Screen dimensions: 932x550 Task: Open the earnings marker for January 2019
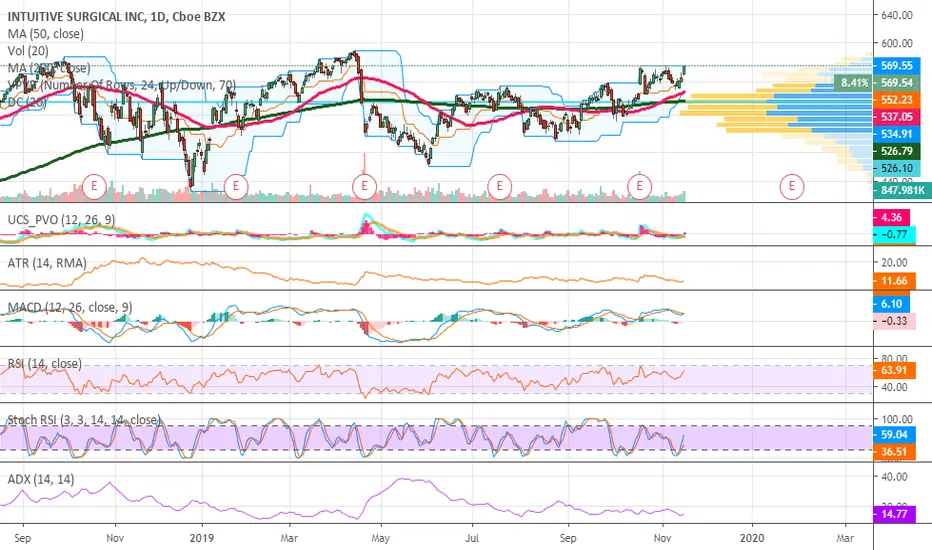coord(236,186)
